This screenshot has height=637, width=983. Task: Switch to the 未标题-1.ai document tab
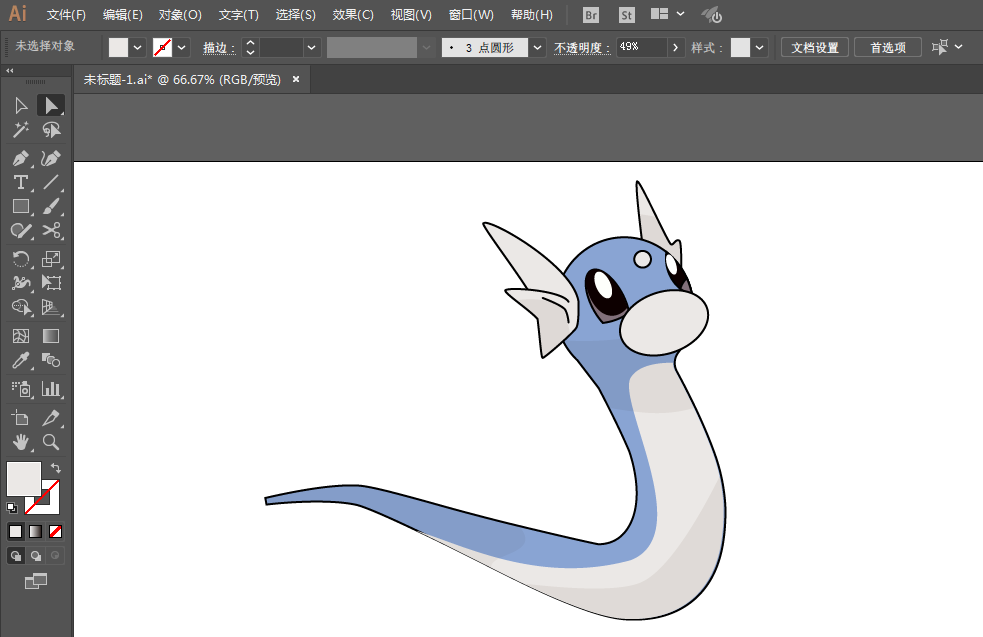pos(182,80)
